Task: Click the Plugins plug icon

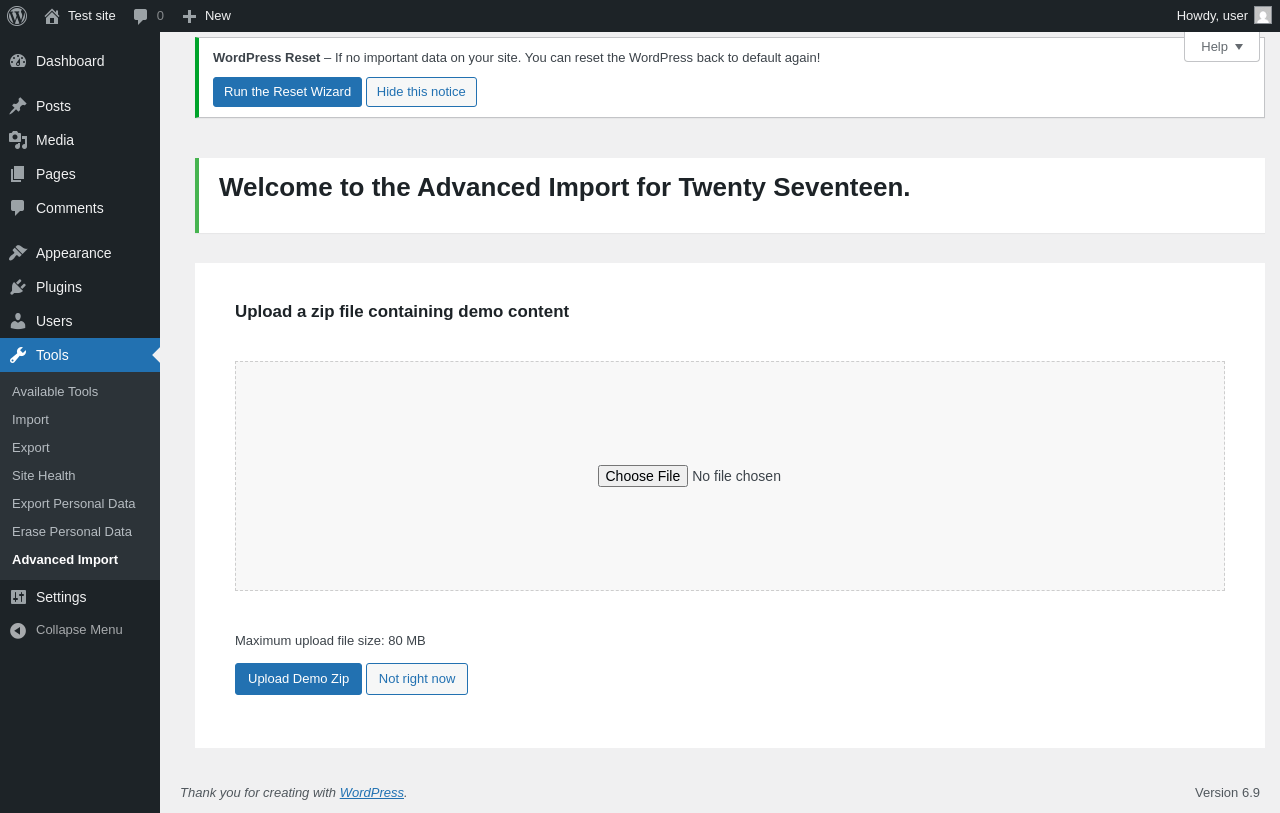Action: [18, 287]
